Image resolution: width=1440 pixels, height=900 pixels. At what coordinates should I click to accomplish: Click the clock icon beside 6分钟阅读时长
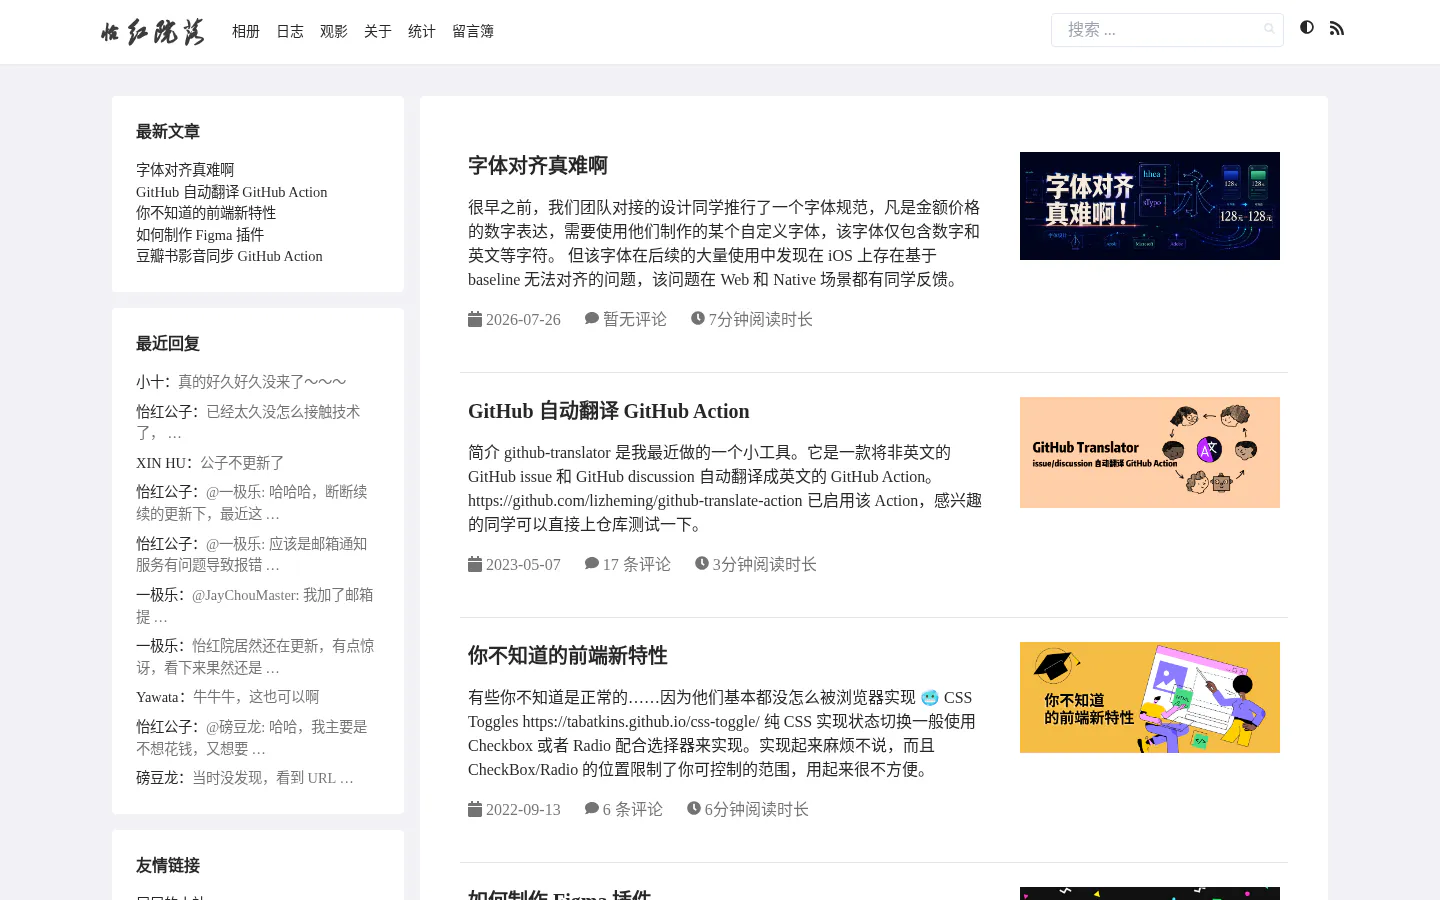pyautogui.click(x=694, y=808)
